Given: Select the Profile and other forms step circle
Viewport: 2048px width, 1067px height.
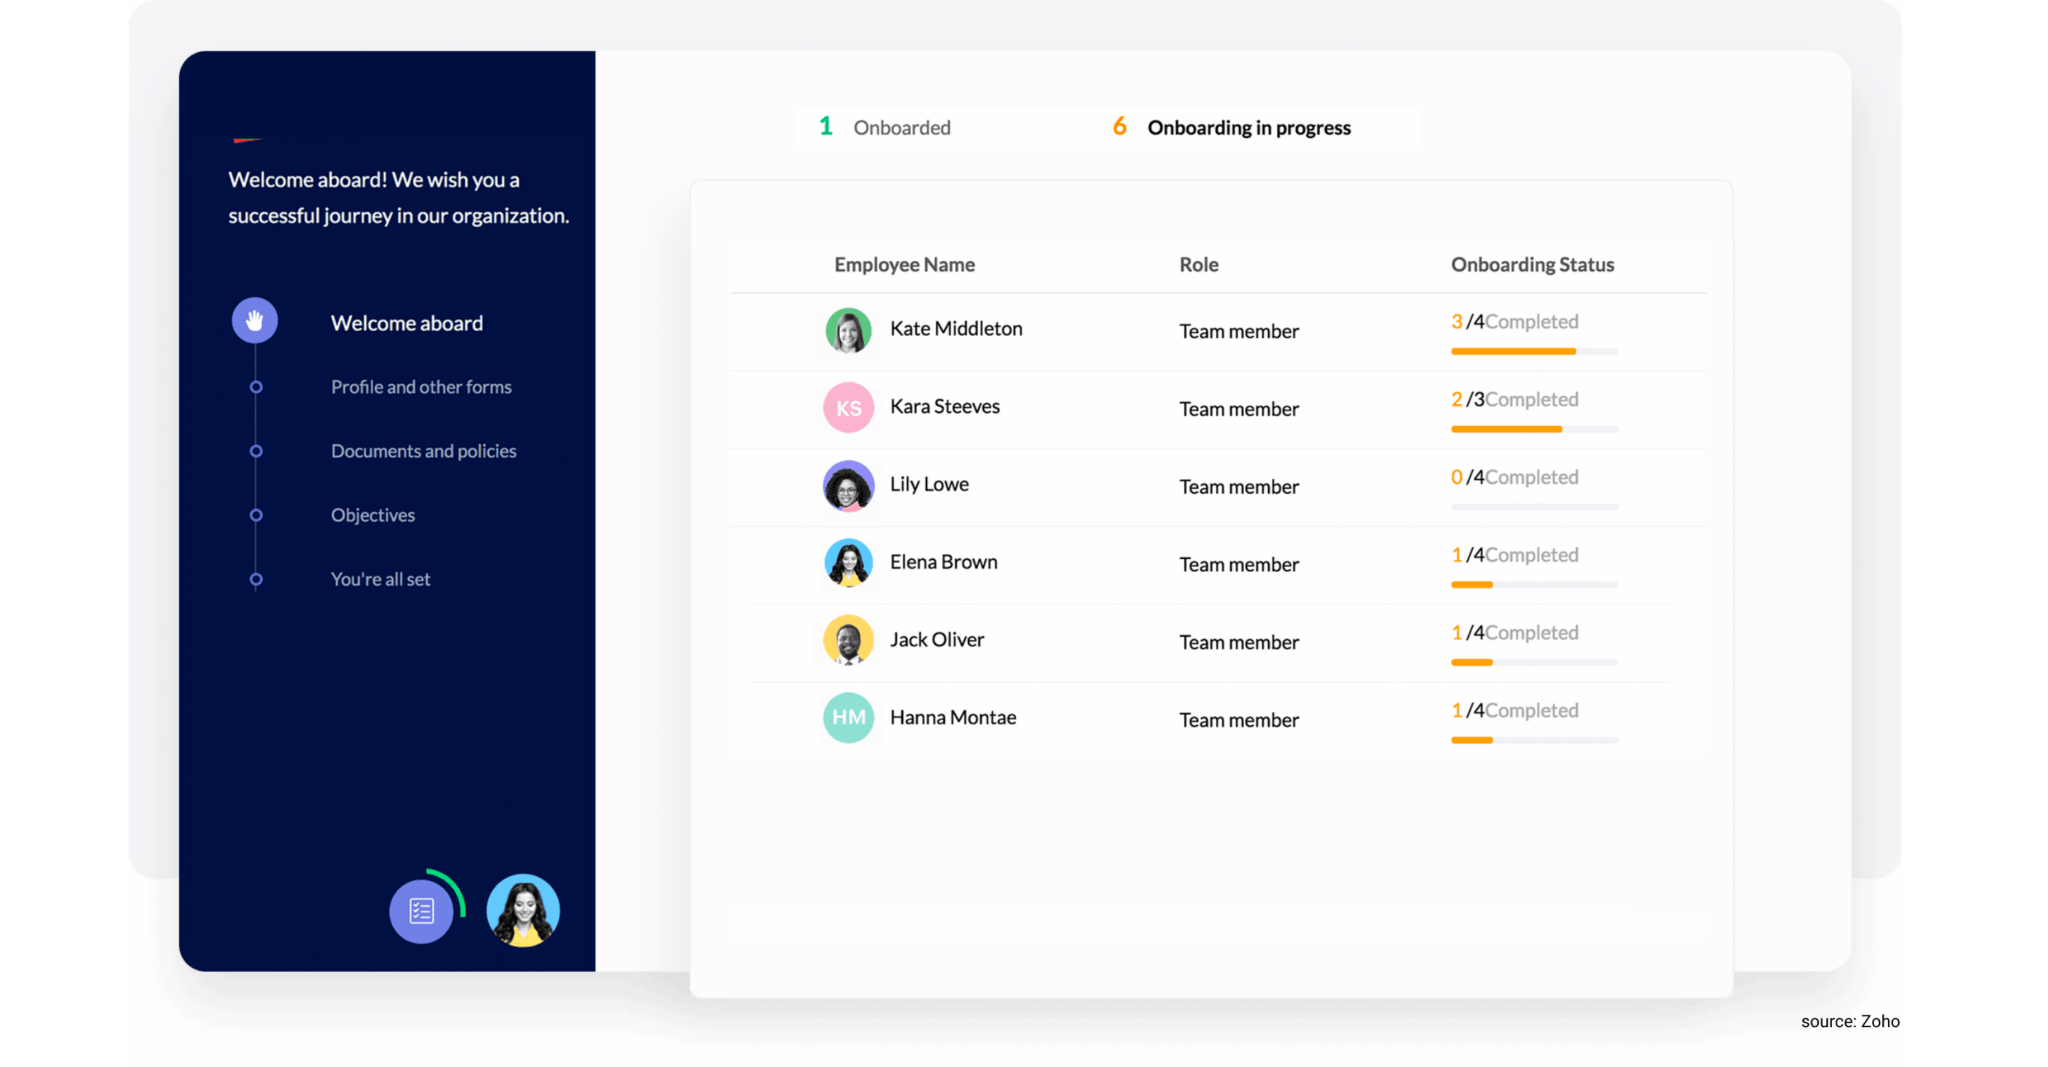Looking at the screenshot, I should pyautogui.click(x=255, y=387).
